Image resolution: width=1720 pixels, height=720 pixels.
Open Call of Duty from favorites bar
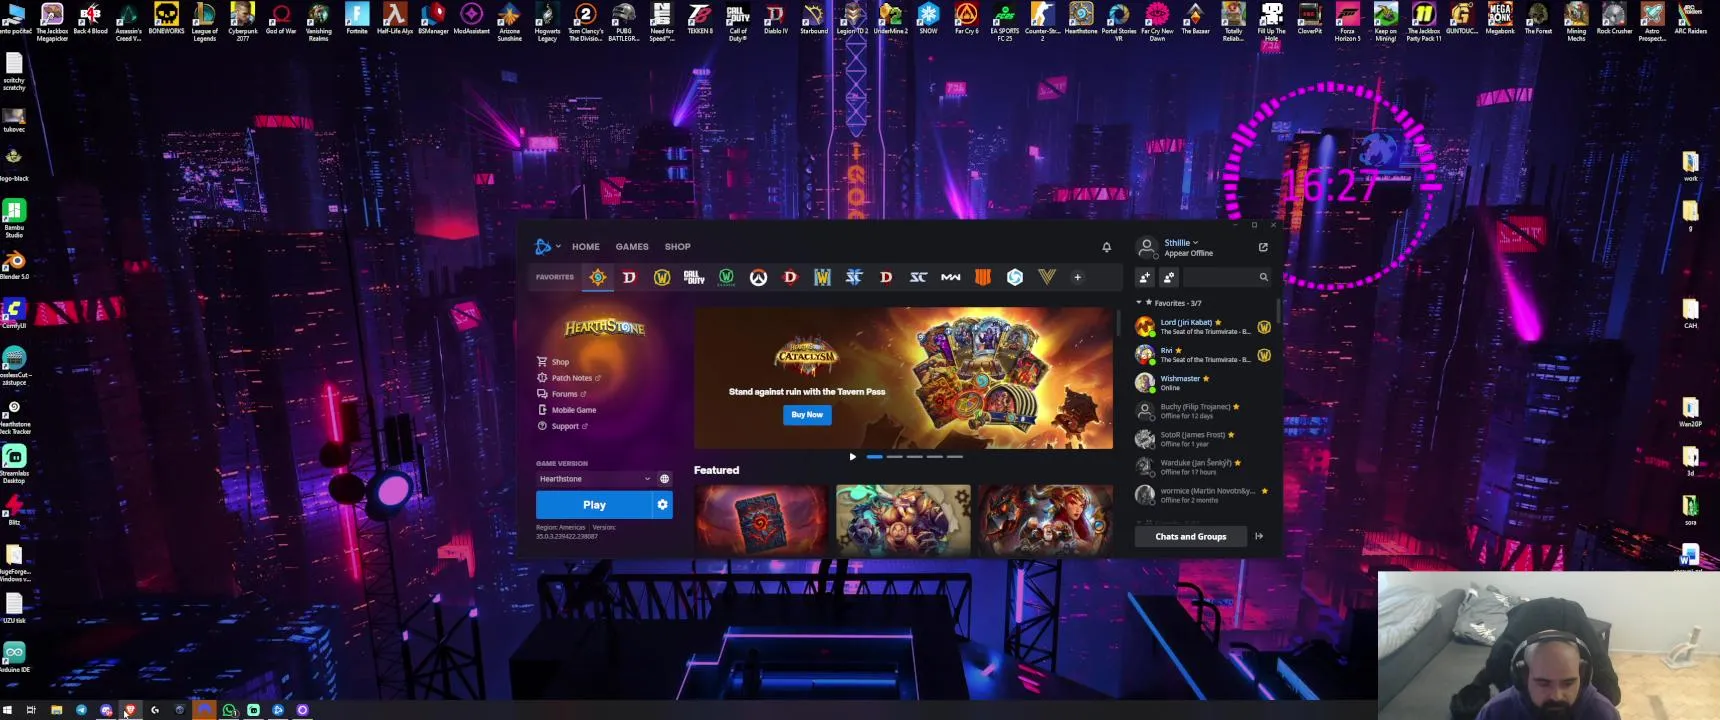click(694, 277)
